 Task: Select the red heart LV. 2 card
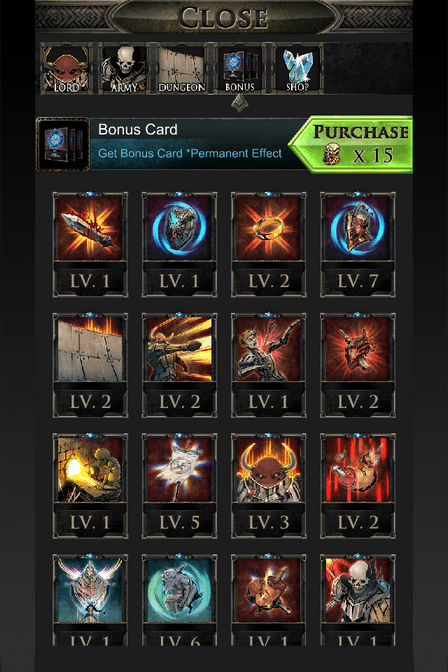(358, 365)
